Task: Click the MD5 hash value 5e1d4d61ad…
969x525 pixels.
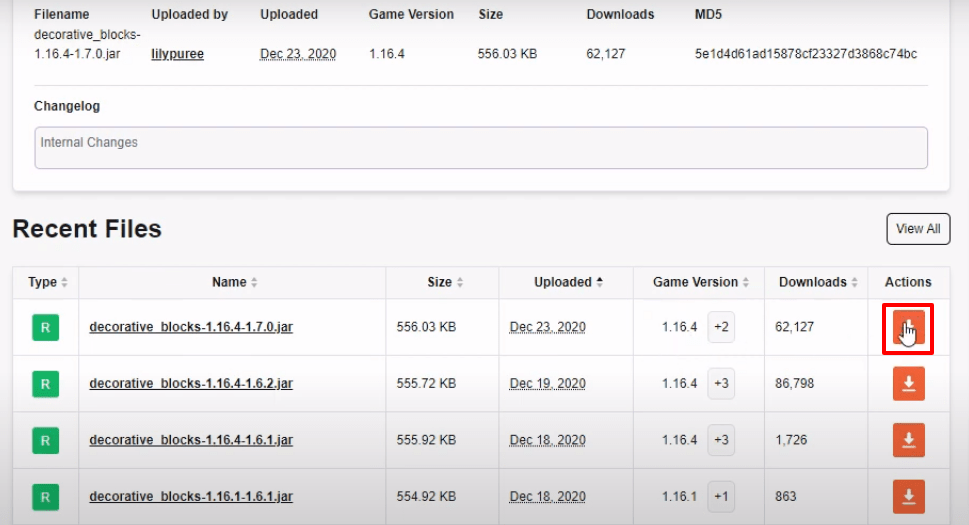Action: [x=806, y=54]
